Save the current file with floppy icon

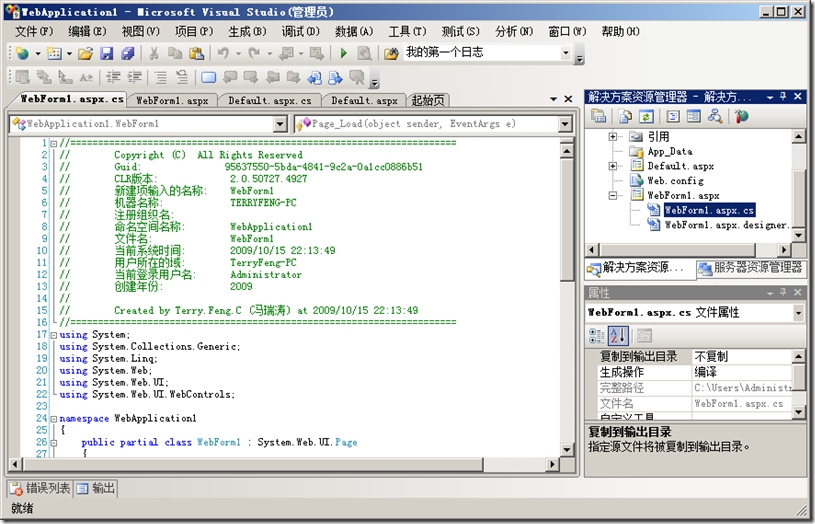(107, 53)
